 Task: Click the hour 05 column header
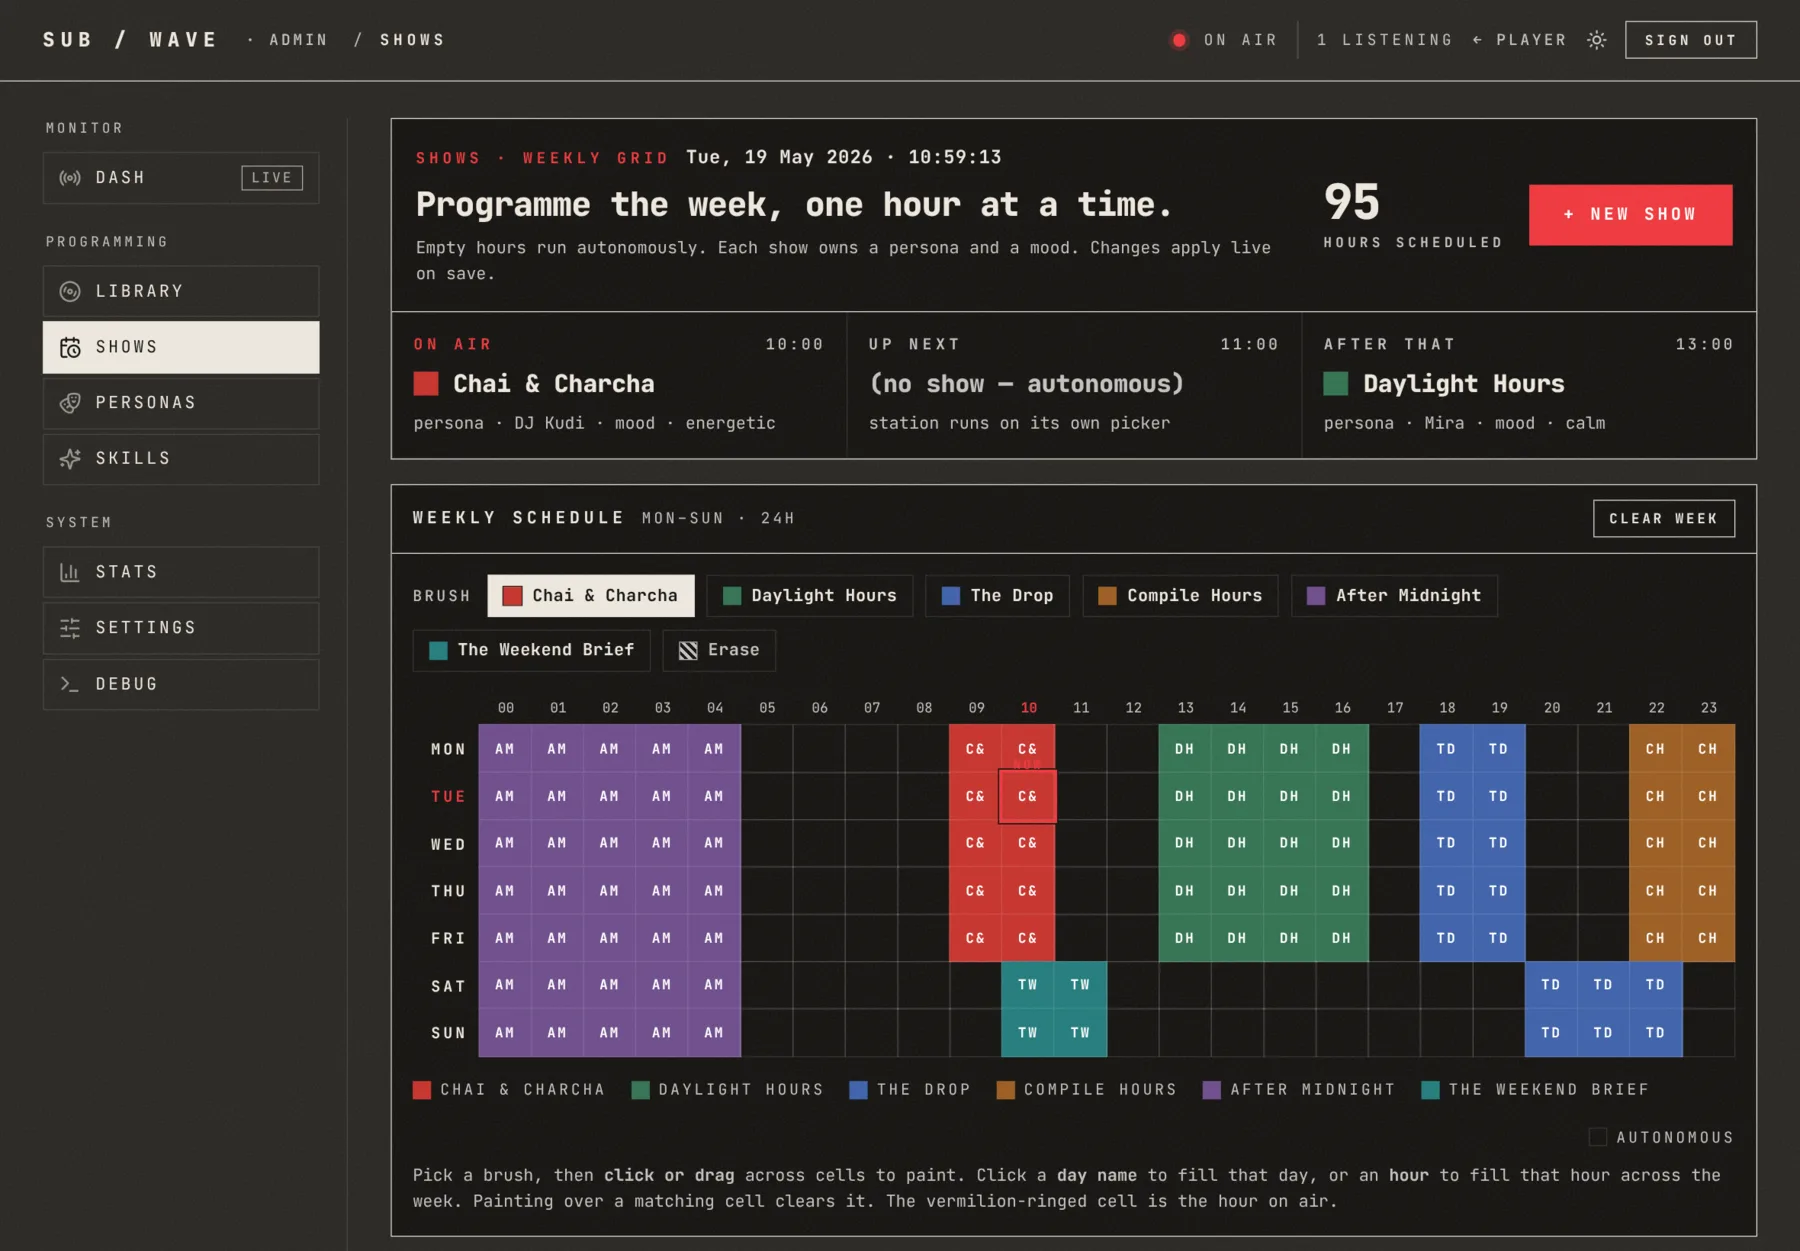(x=767, y=708)
